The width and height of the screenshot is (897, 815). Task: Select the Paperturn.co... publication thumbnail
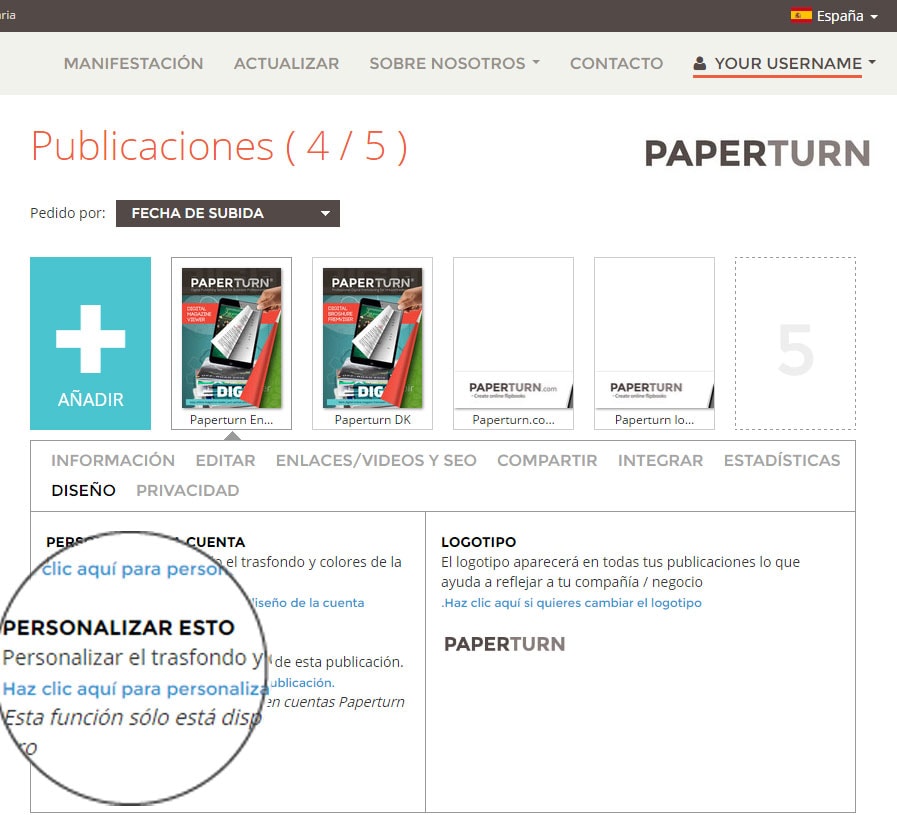513,343
